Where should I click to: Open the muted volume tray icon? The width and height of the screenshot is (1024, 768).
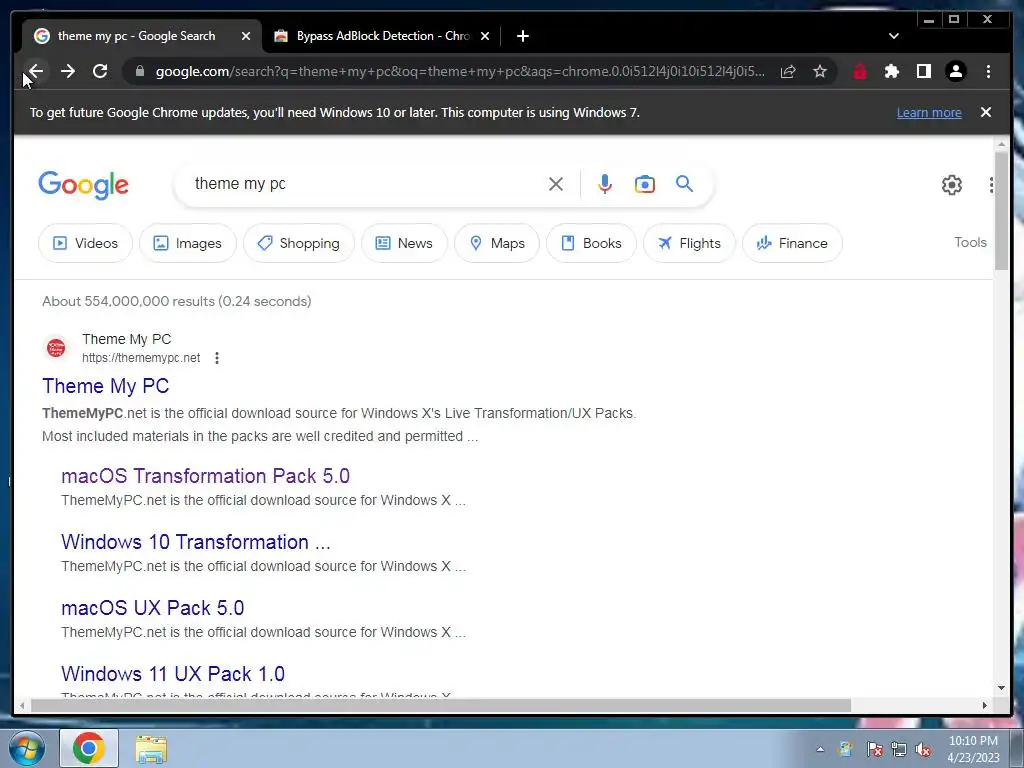[923, 750]
